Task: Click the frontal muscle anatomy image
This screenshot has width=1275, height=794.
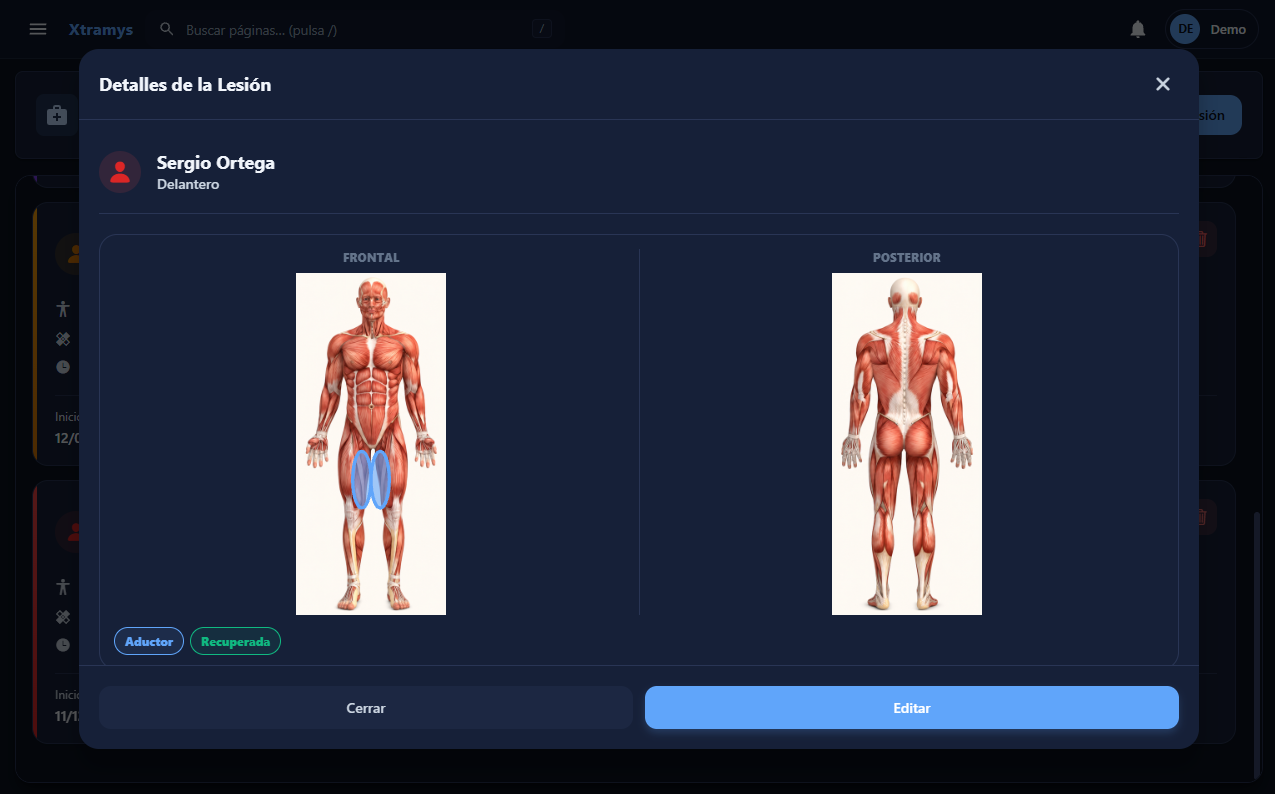Action: [x=371, y=444]
